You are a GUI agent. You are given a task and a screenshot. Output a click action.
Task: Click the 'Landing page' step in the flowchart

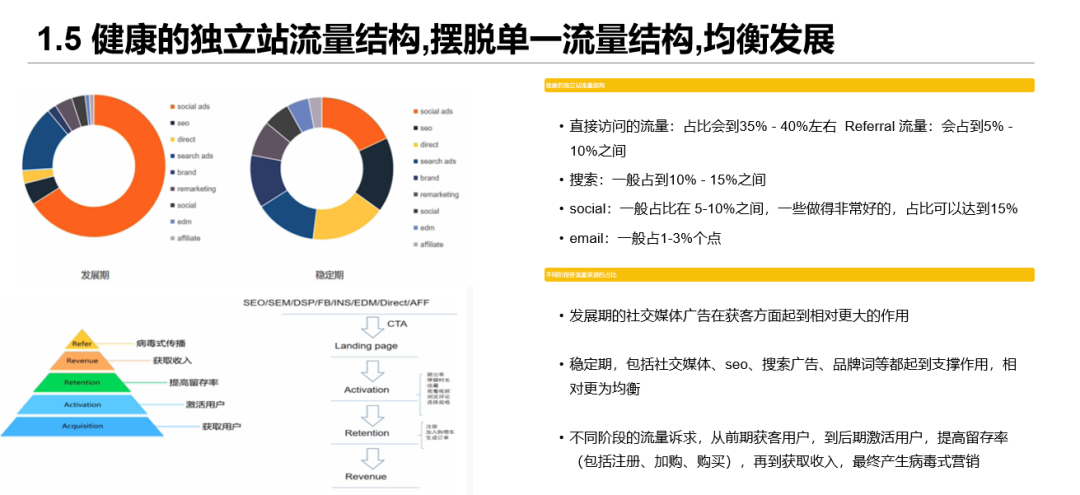point(366,346)
